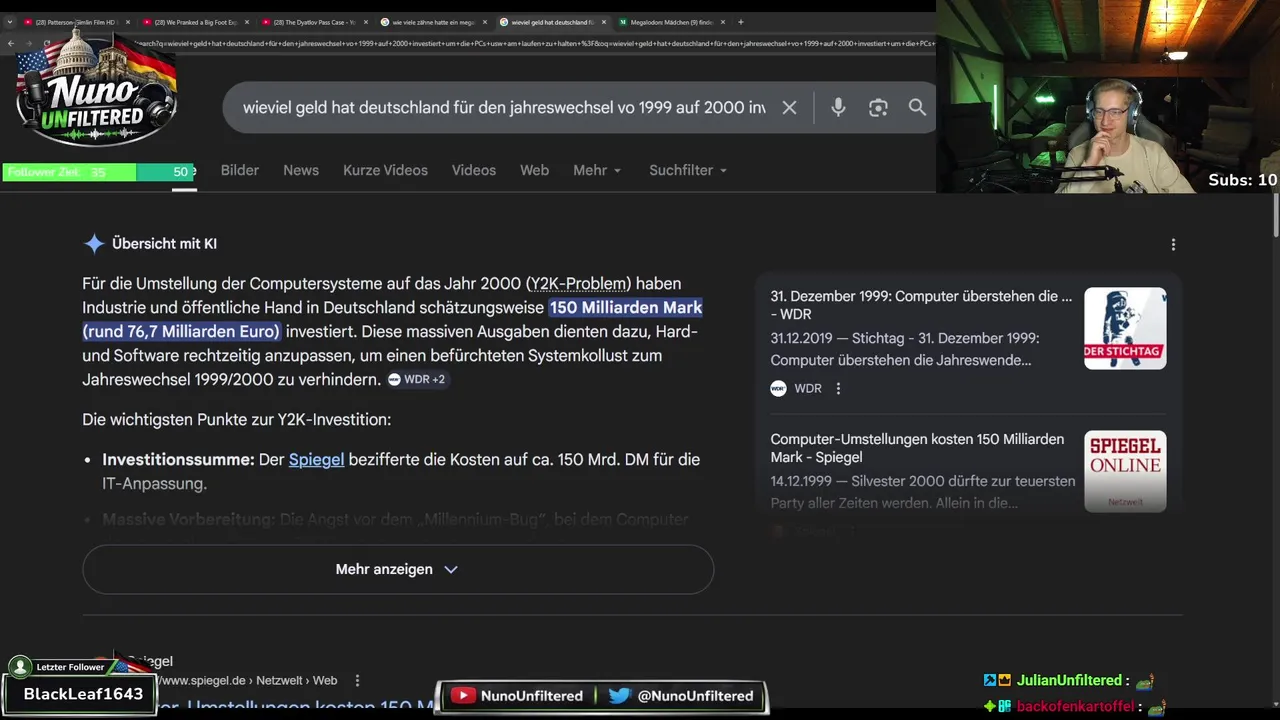Click 'Die wichtigsten Punkte zur Y2K-Investition:' text

(236, 419)
